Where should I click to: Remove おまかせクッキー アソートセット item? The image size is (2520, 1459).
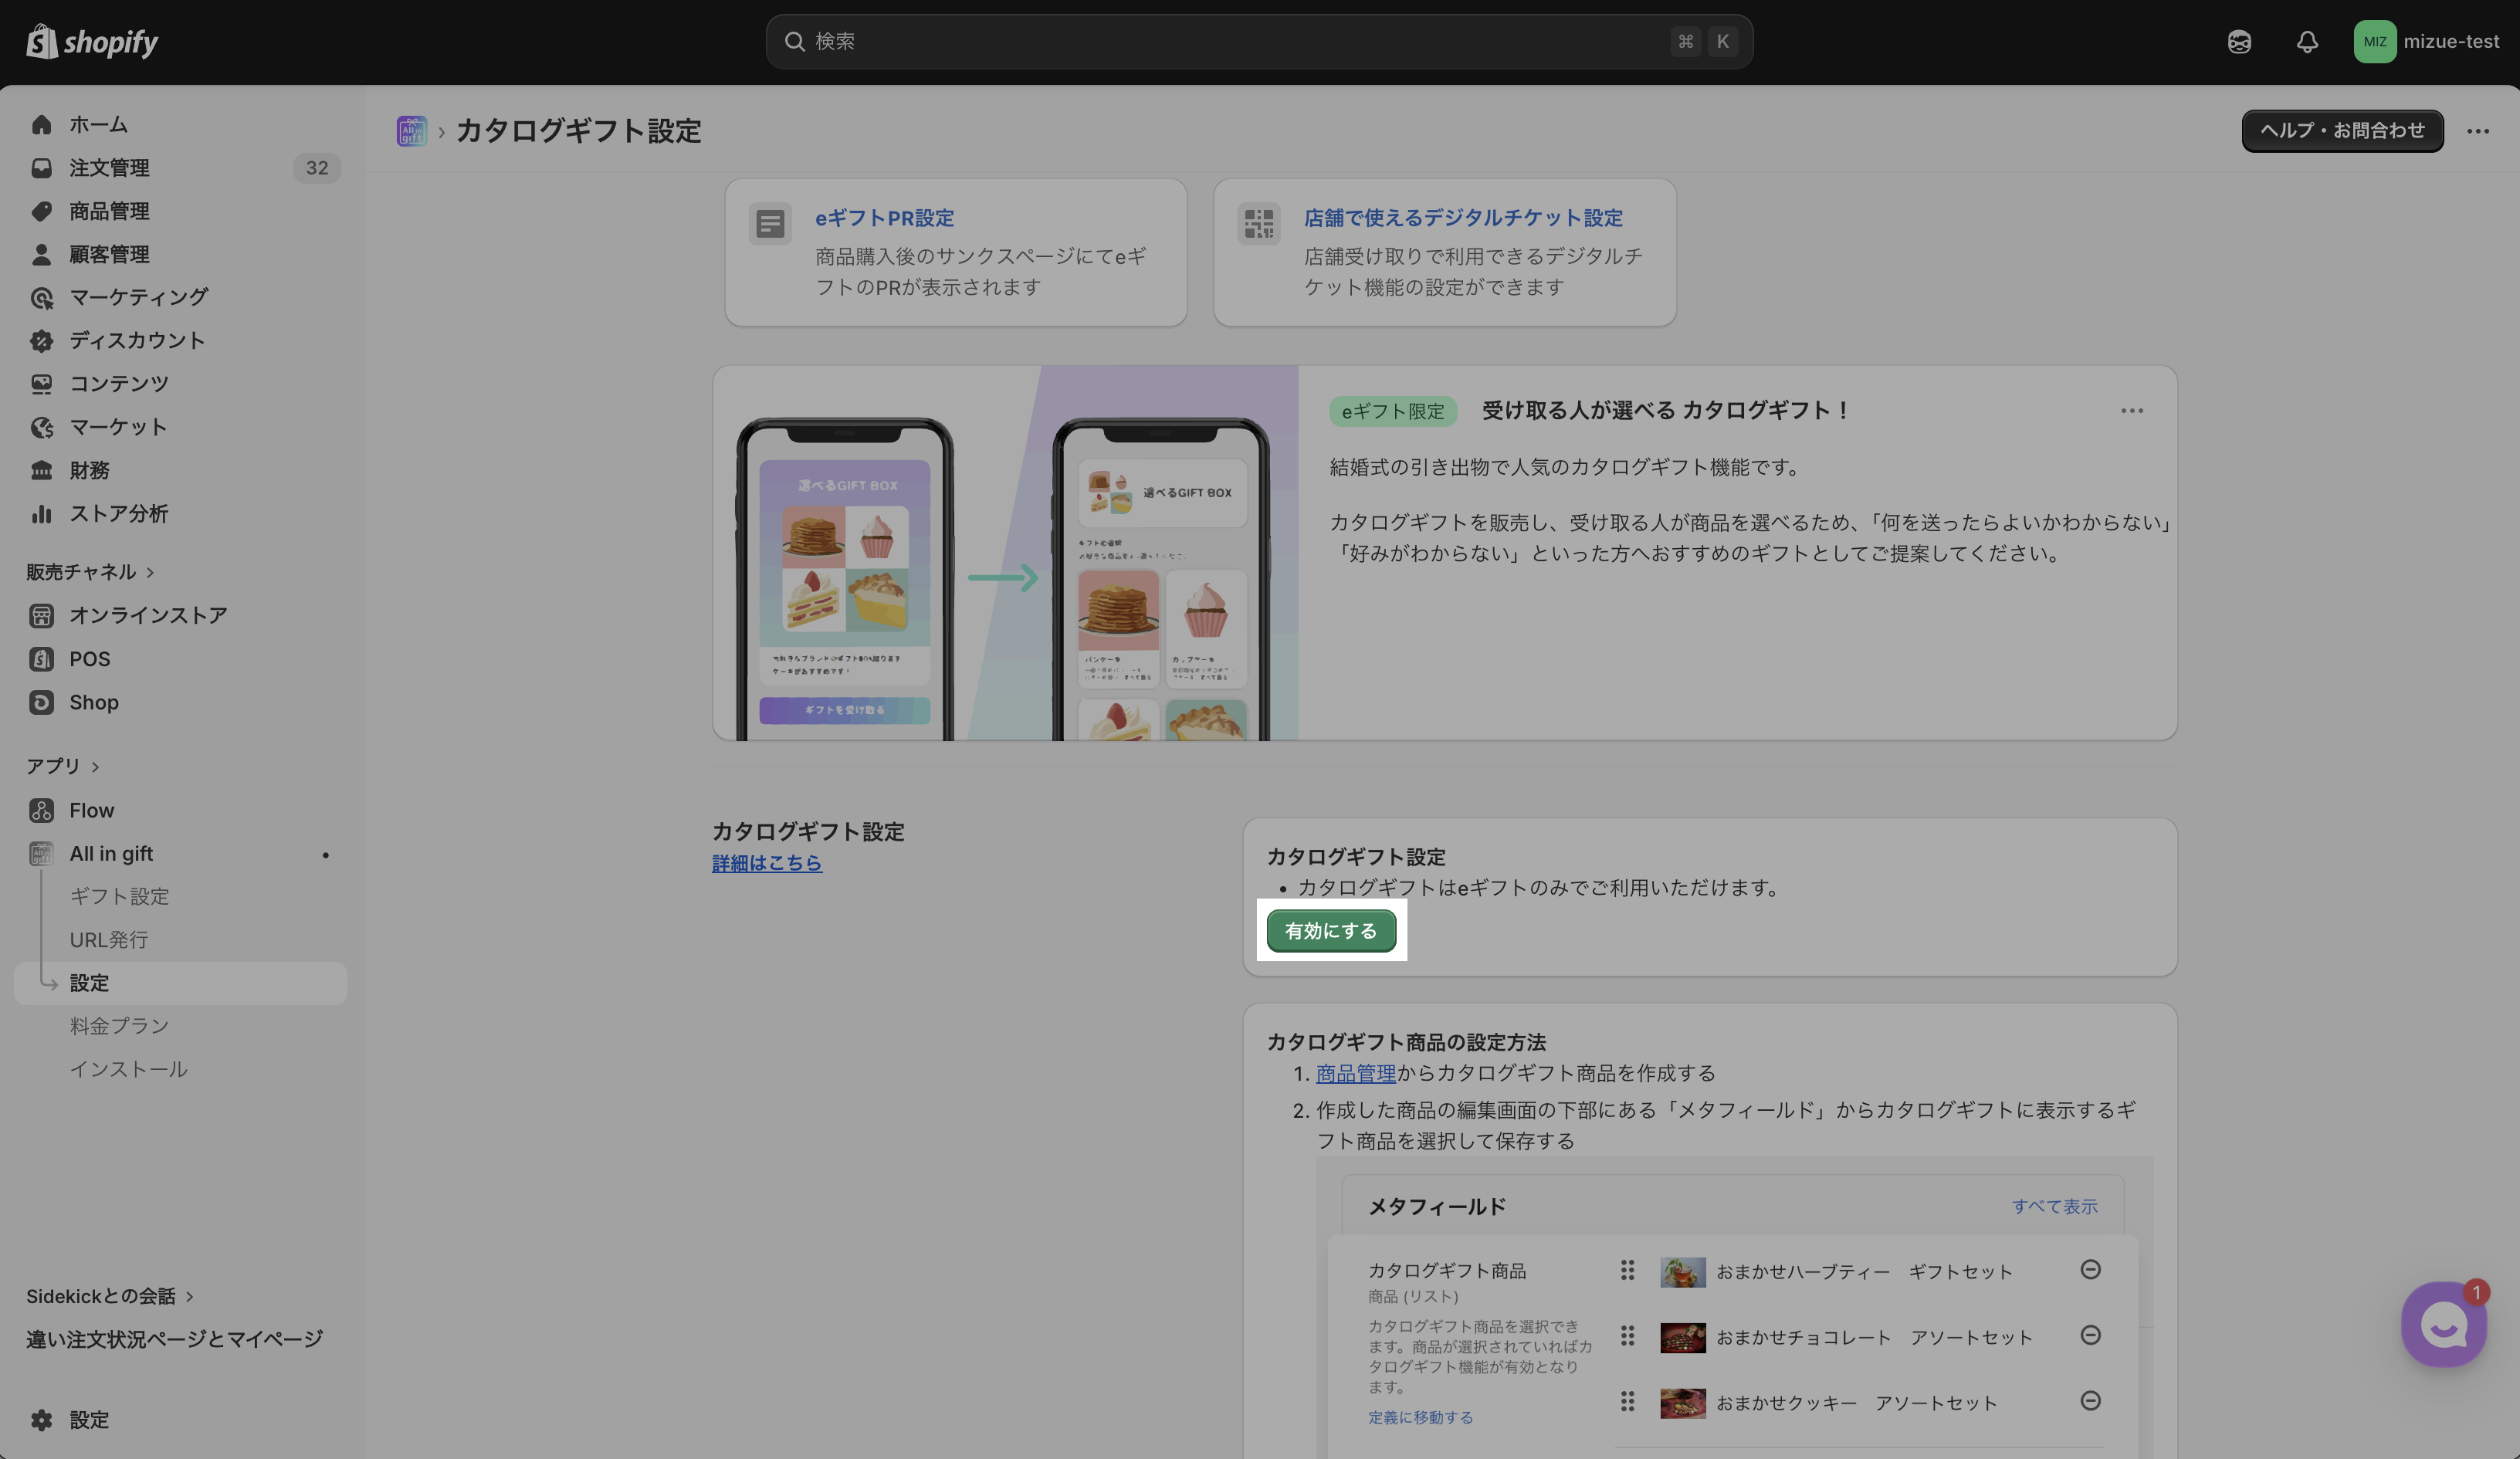pyautogui.click(x=2090, y=1401)
